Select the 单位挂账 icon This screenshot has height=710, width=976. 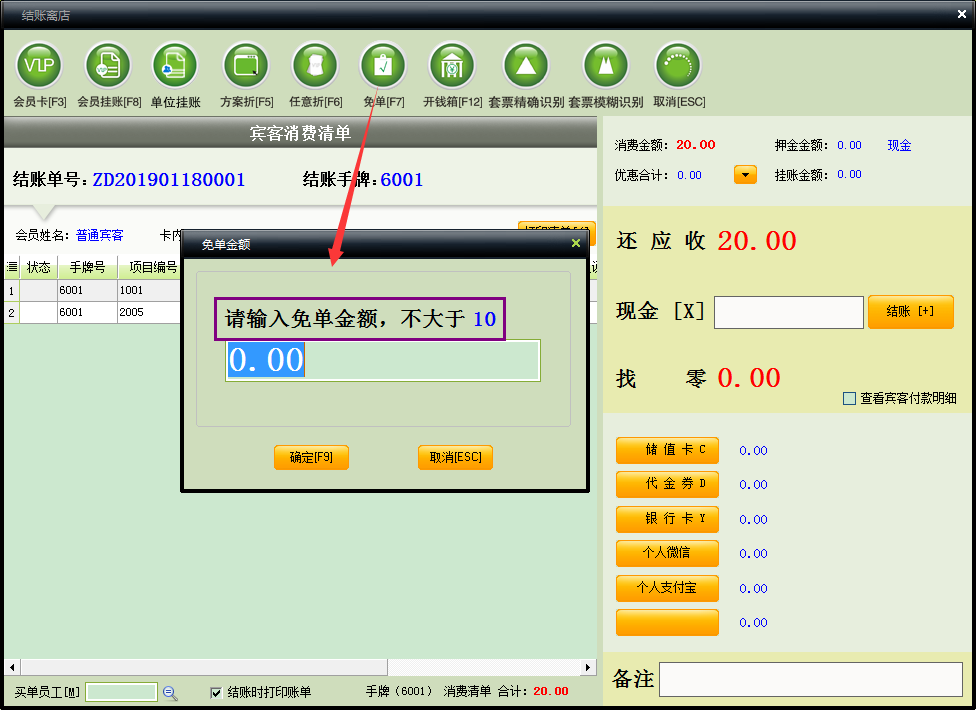click(x=175, y=66)
